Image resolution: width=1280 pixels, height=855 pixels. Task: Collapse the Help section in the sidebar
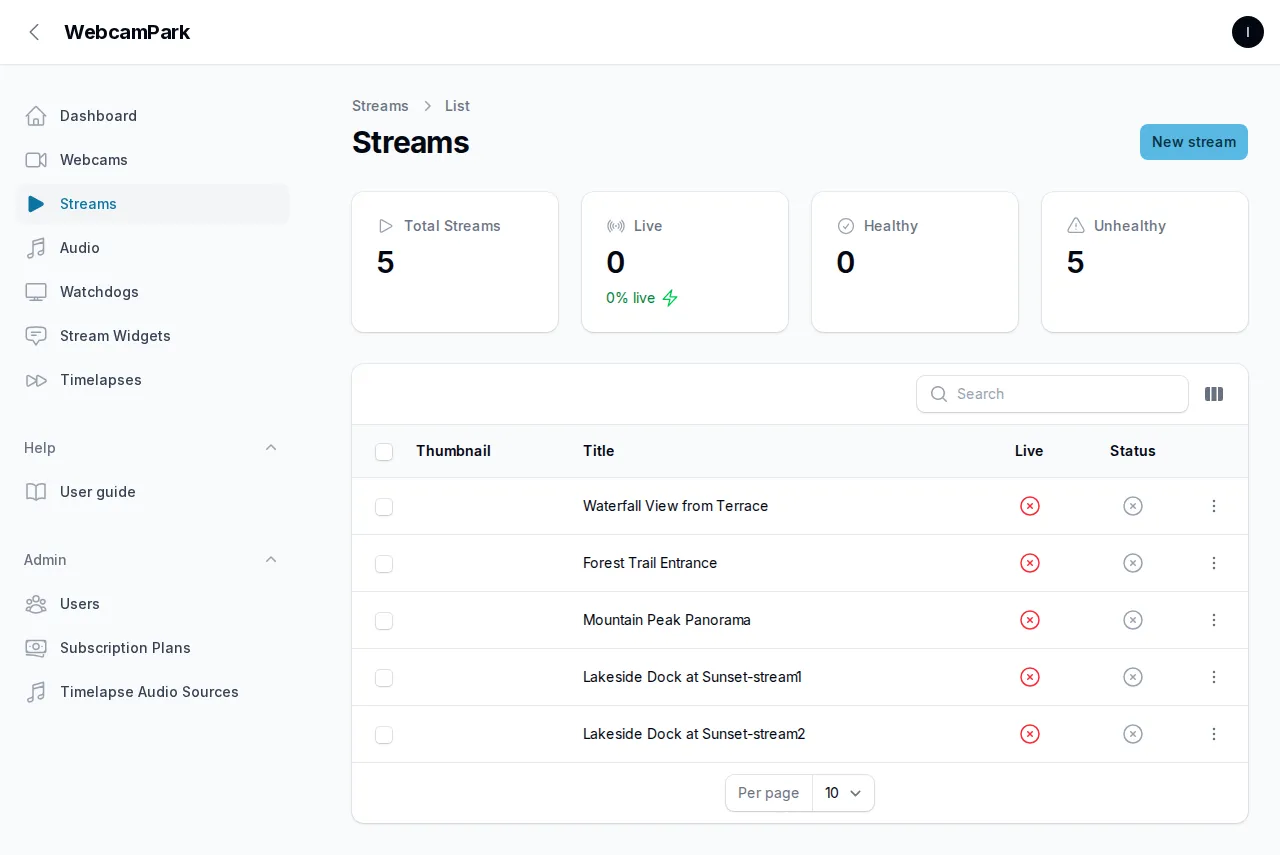pyautogui.click(x=271, y=448)
